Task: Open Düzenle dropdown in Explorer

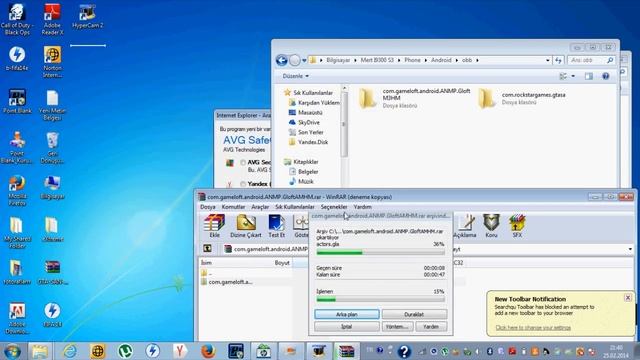Action: [x=296, y=76]
